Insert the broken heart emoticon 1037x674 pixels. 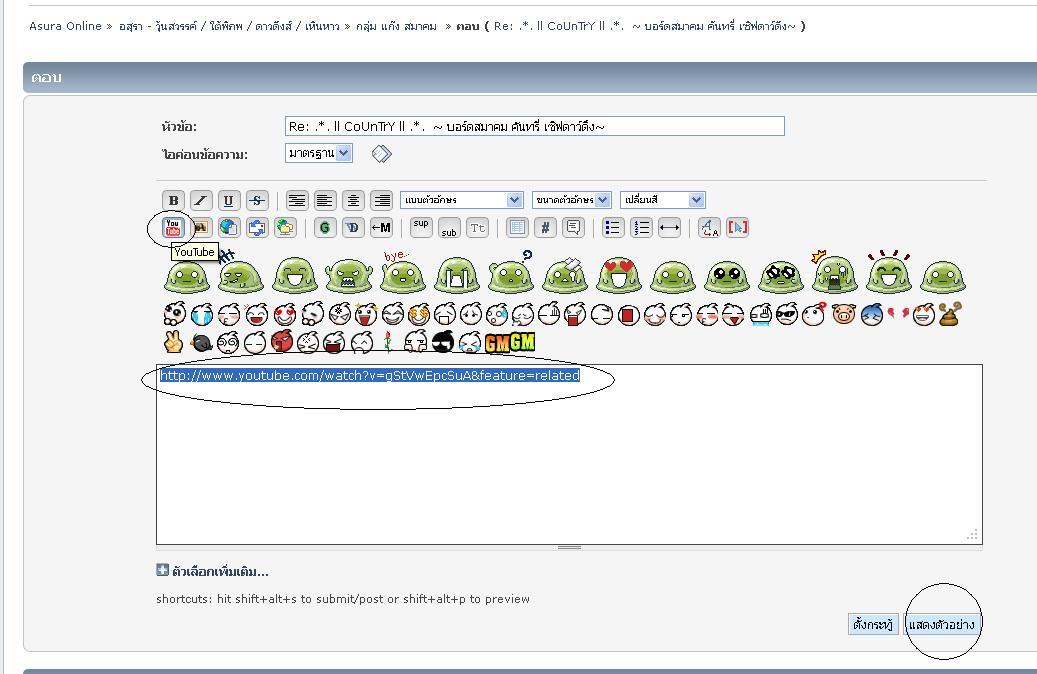[x=897, y=312]
